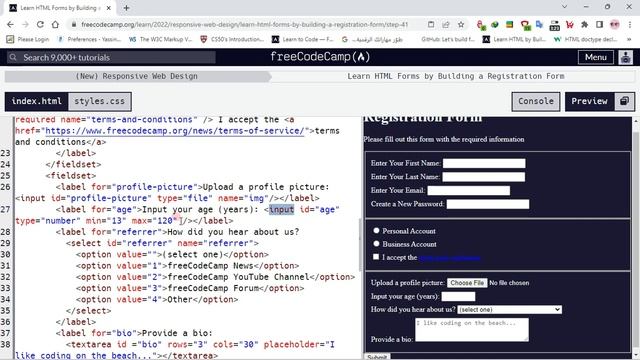The image size is (640, 360).
Task: Click the Provide a bio textarea
Action: (x=471, y=330)
